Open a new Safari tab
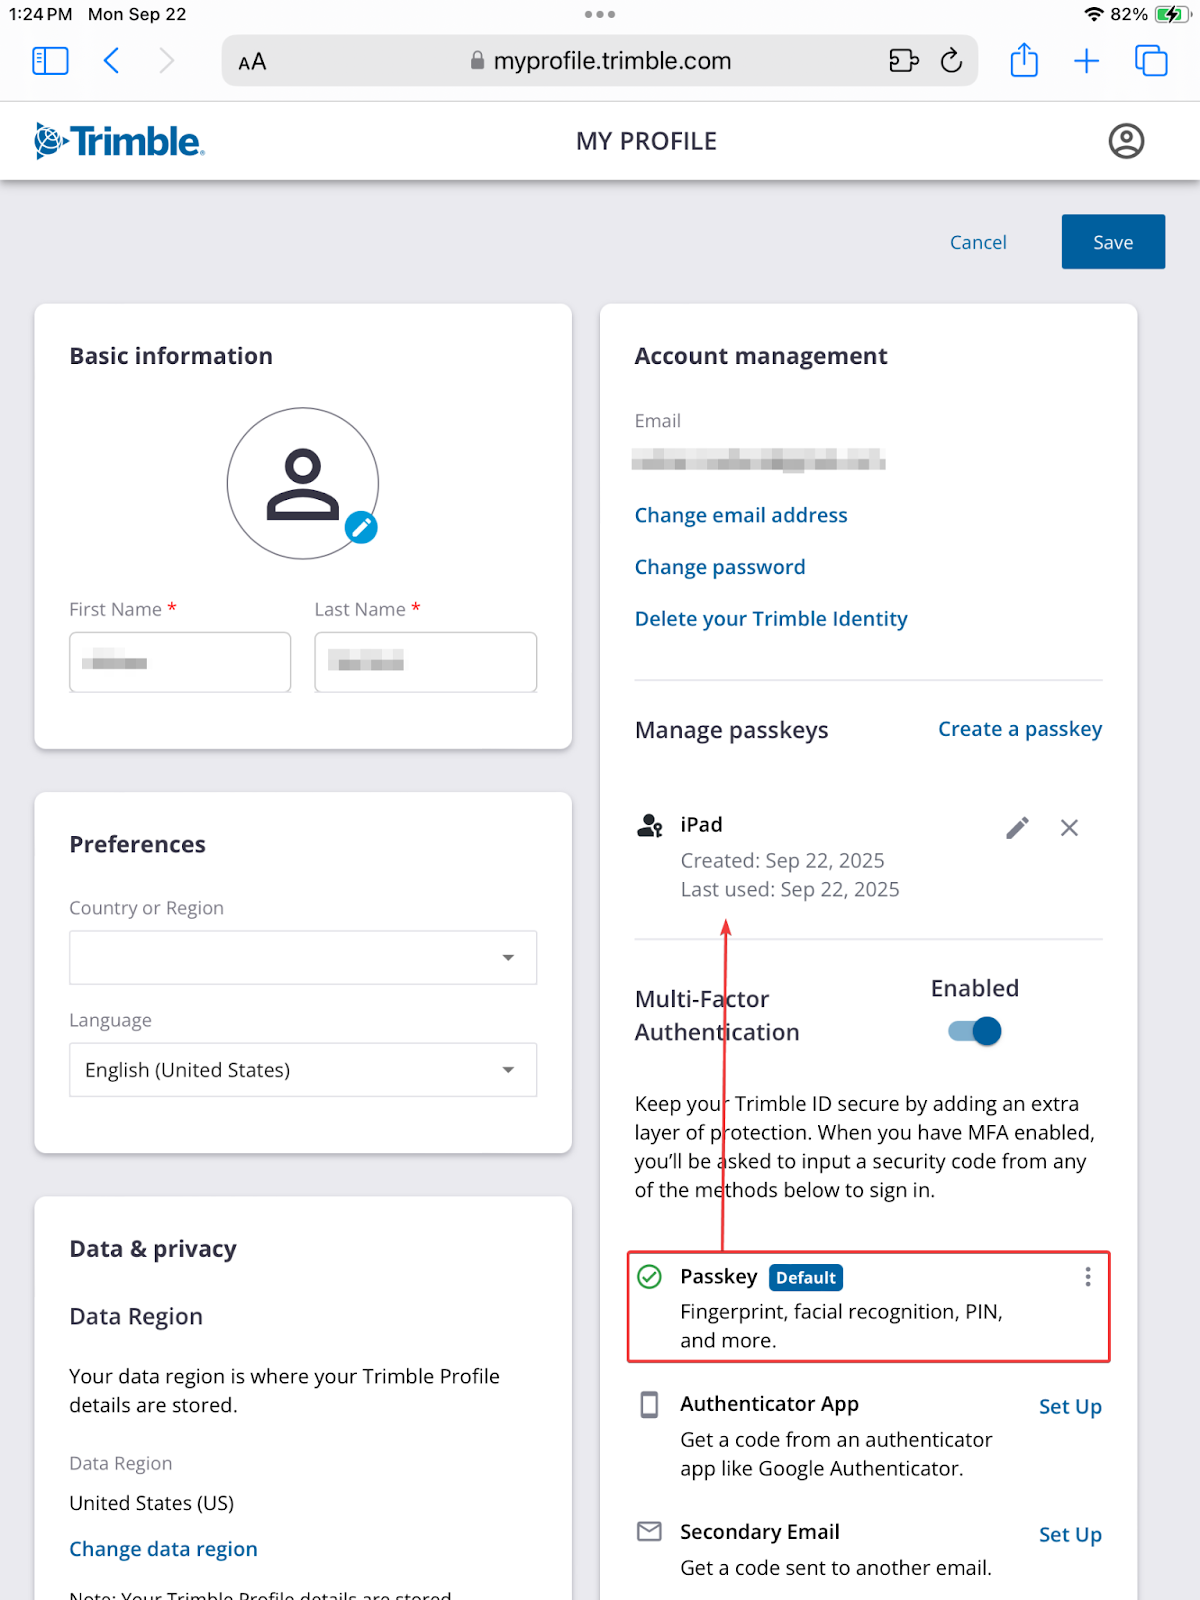This screenshot has width=1200, height=1600. click(1086, 61)
